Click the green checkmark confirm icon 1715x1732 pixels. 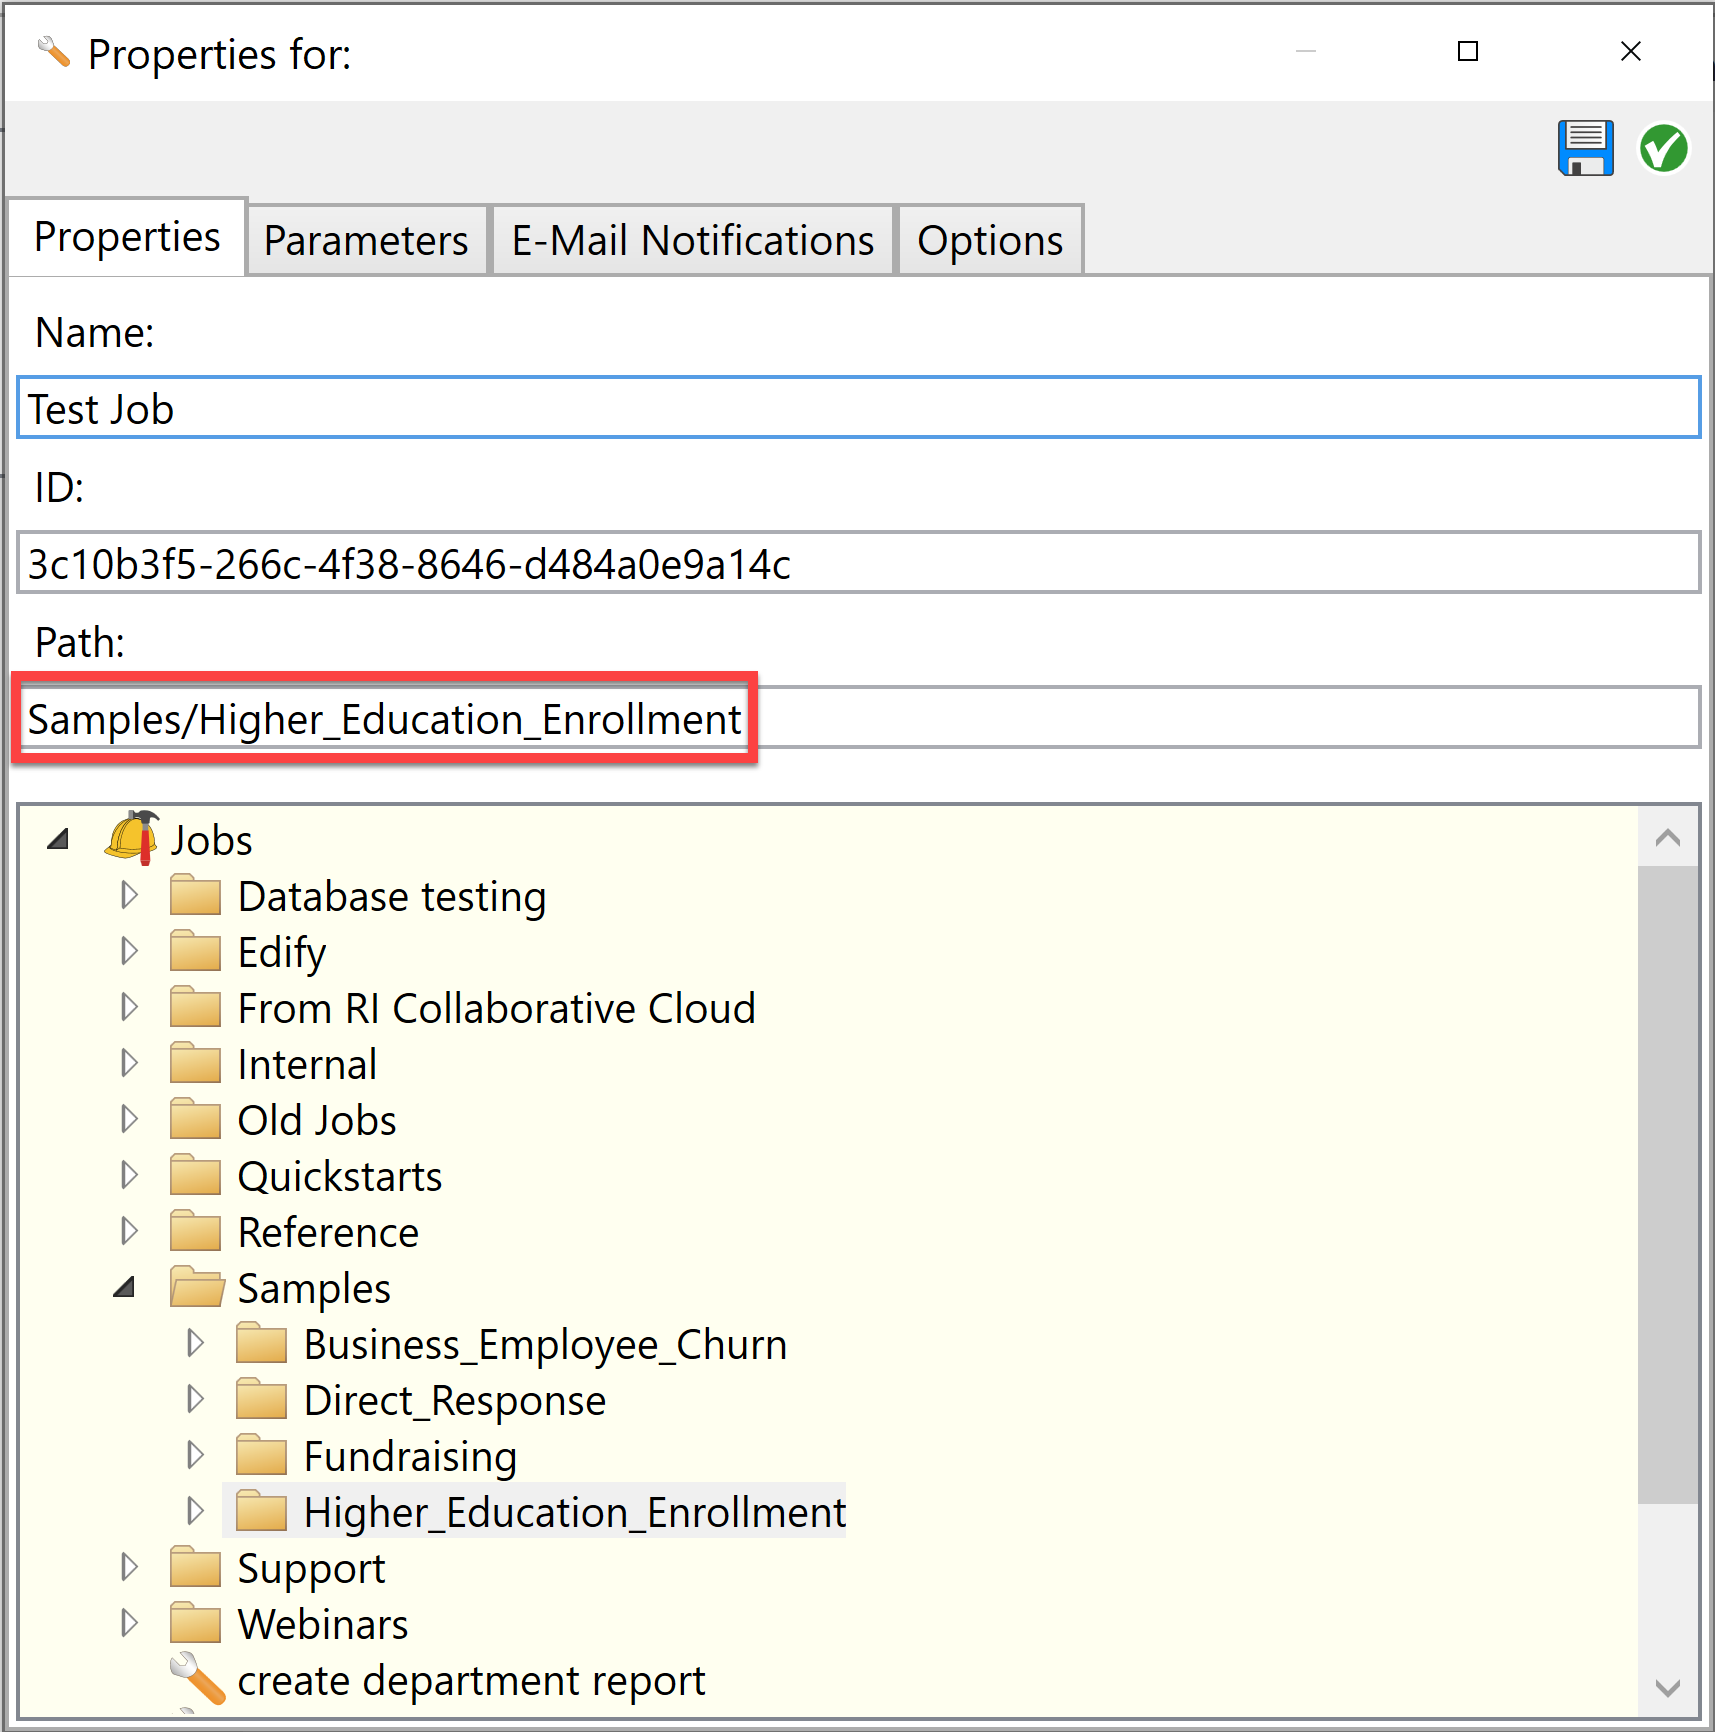point(1662,148)
